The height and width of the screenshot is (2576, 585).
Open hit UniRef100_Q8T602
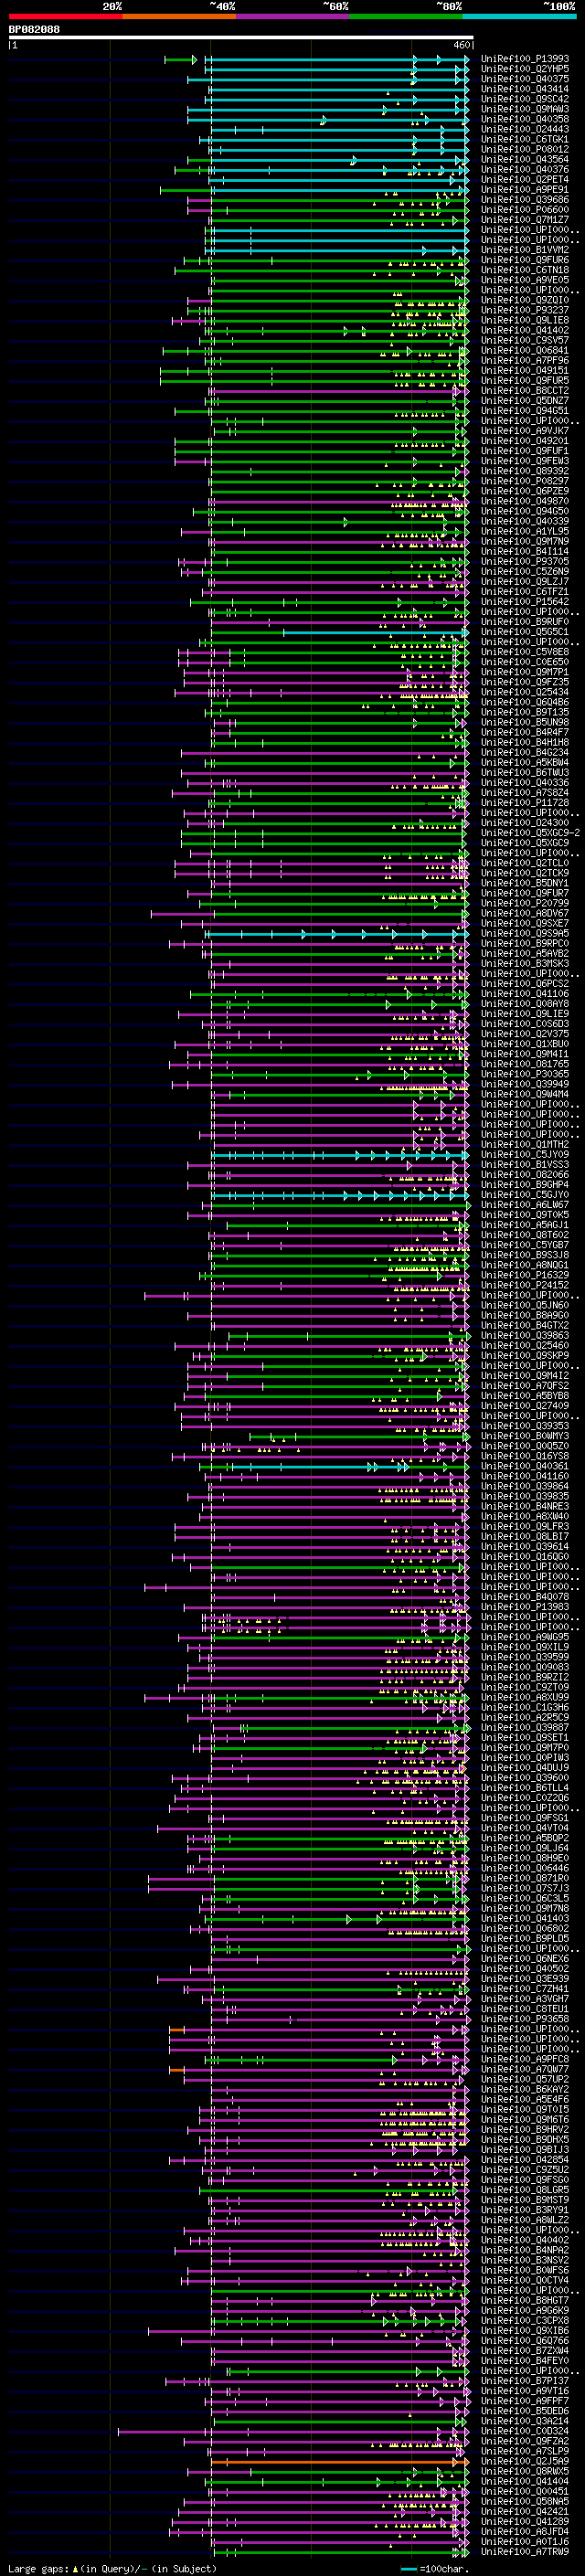(525, 1234)
